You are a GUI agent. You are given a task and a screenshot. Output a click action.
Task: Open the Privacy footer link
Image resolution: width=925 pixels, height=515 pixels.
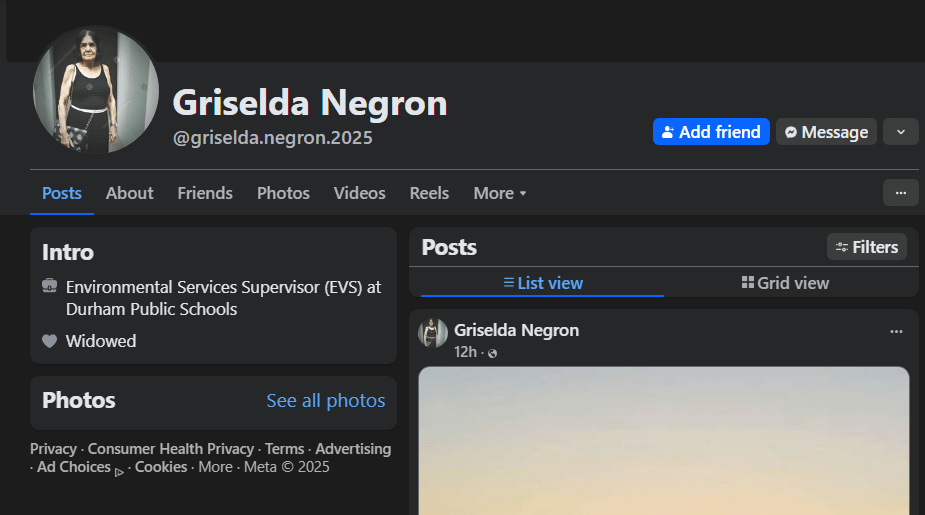(x=53, y=449)
